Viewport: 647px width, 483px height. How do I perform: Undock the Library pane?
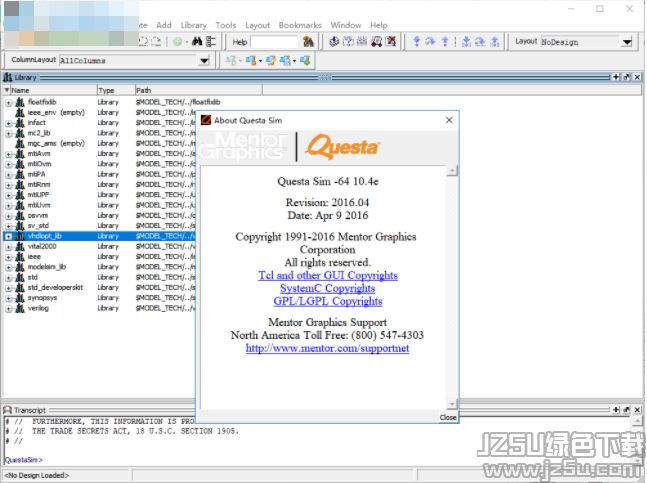click(x=626, y=77)
